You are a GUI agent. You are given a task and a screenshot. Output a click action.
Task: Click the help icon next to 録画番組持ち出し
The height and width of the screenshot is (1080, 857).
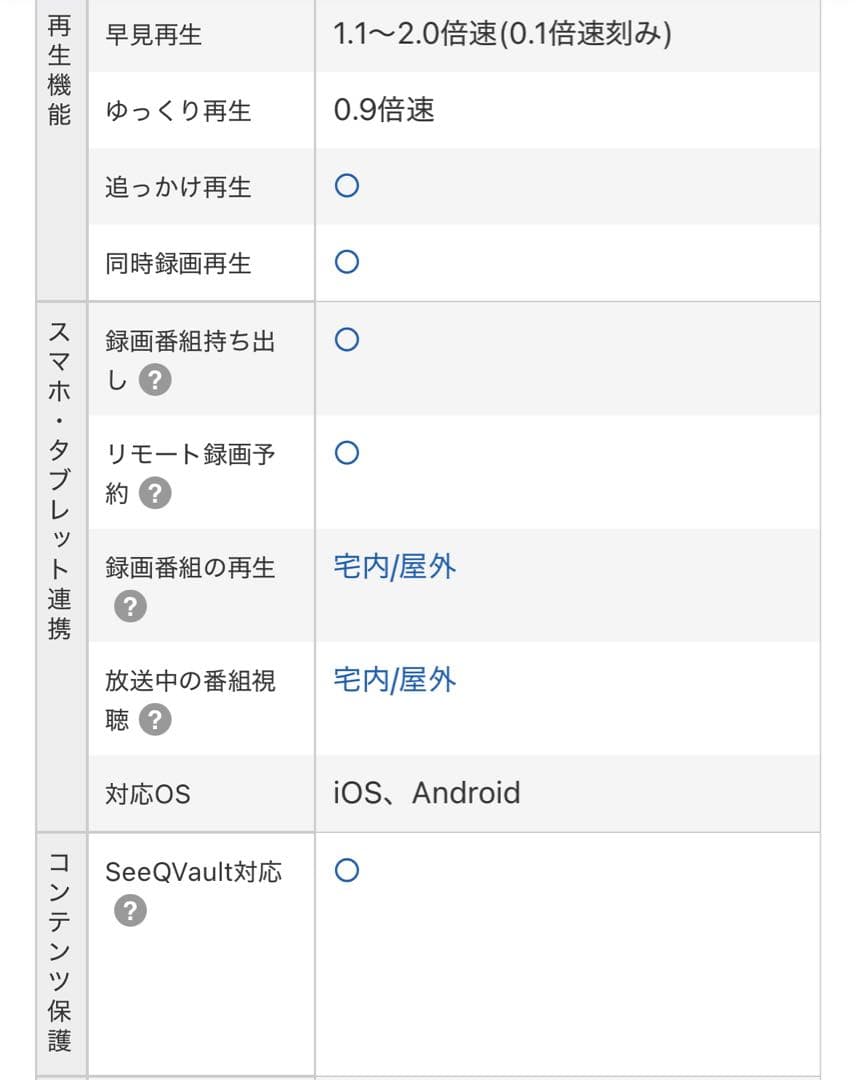[155, 380]
